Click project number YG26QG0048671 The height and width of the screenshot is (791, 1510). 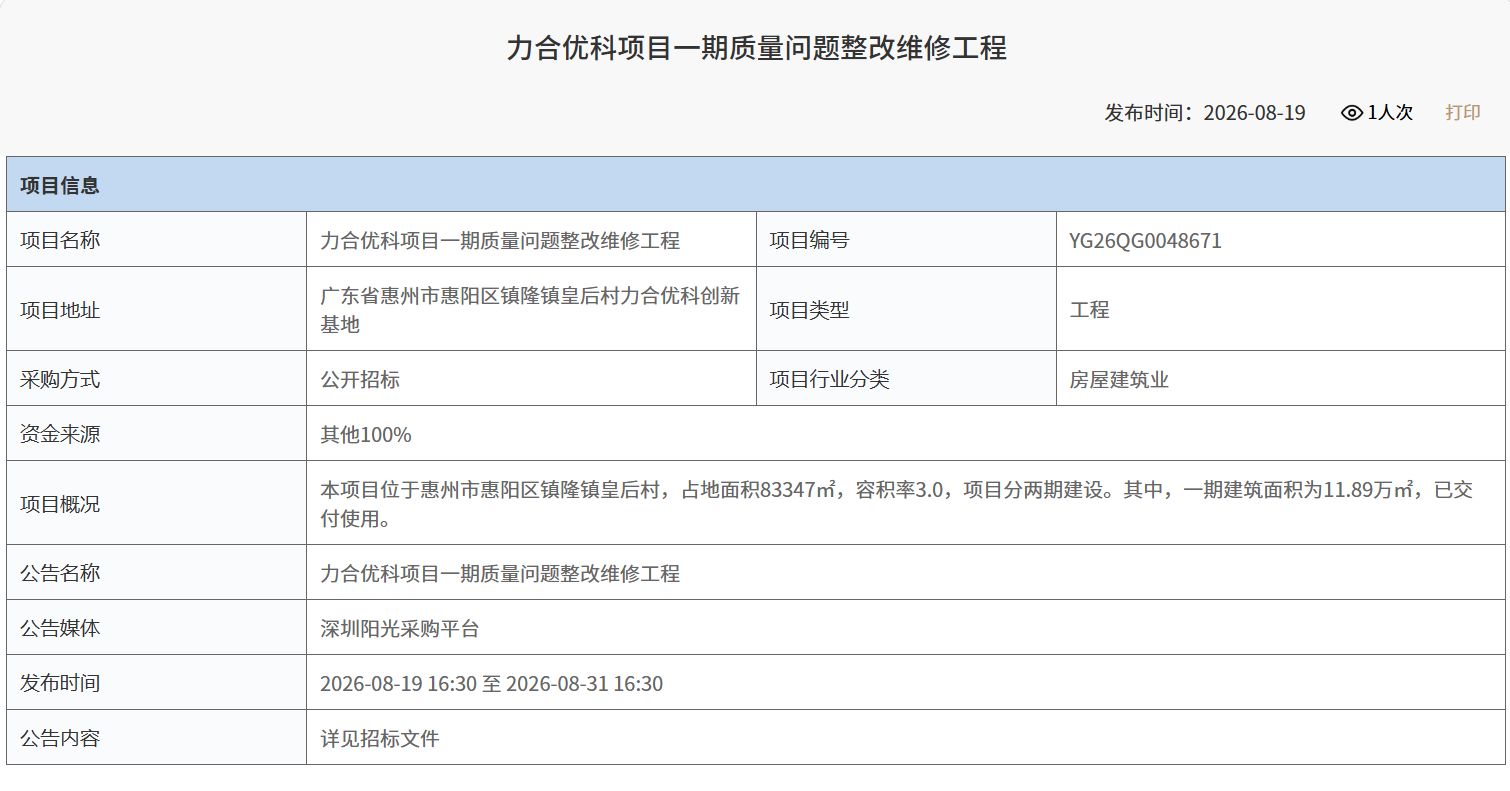[1145, 240]
